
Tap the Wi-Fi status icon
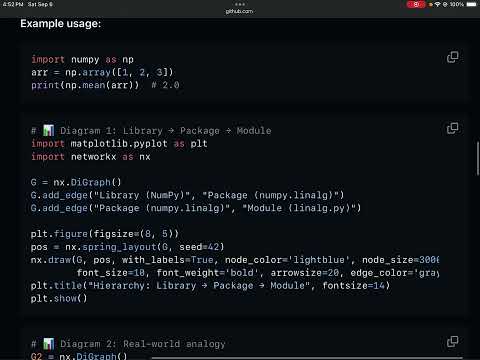click(437, 4)
